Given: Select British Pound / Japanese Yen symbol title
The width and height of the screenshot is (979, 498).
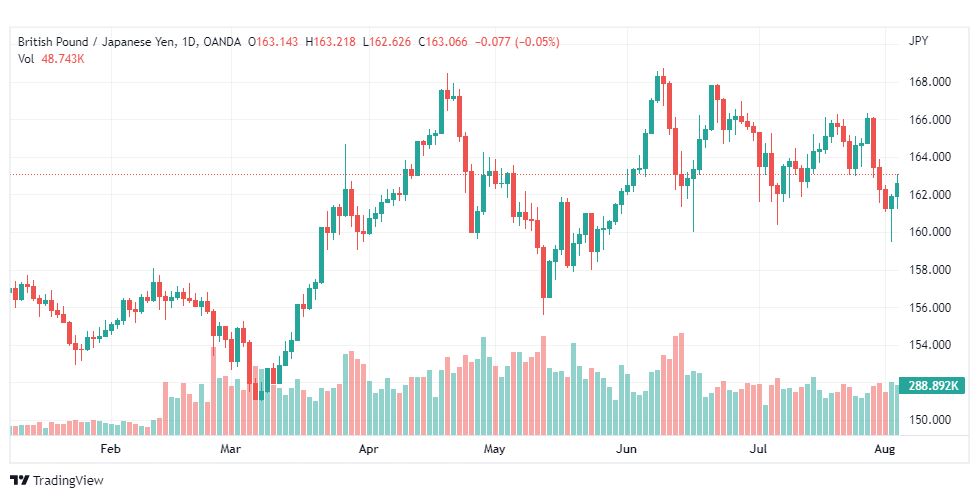Looking at the screenshot, I should (x=96, y=42).
